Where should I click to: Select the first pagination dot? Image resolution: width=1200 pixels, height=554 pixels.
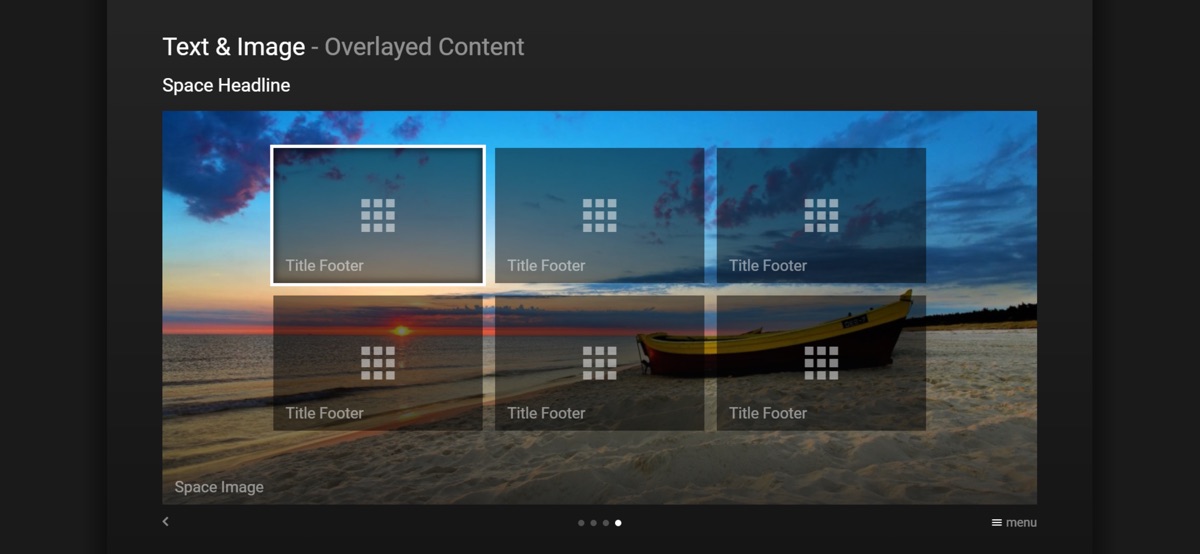(x=581, y=523)
